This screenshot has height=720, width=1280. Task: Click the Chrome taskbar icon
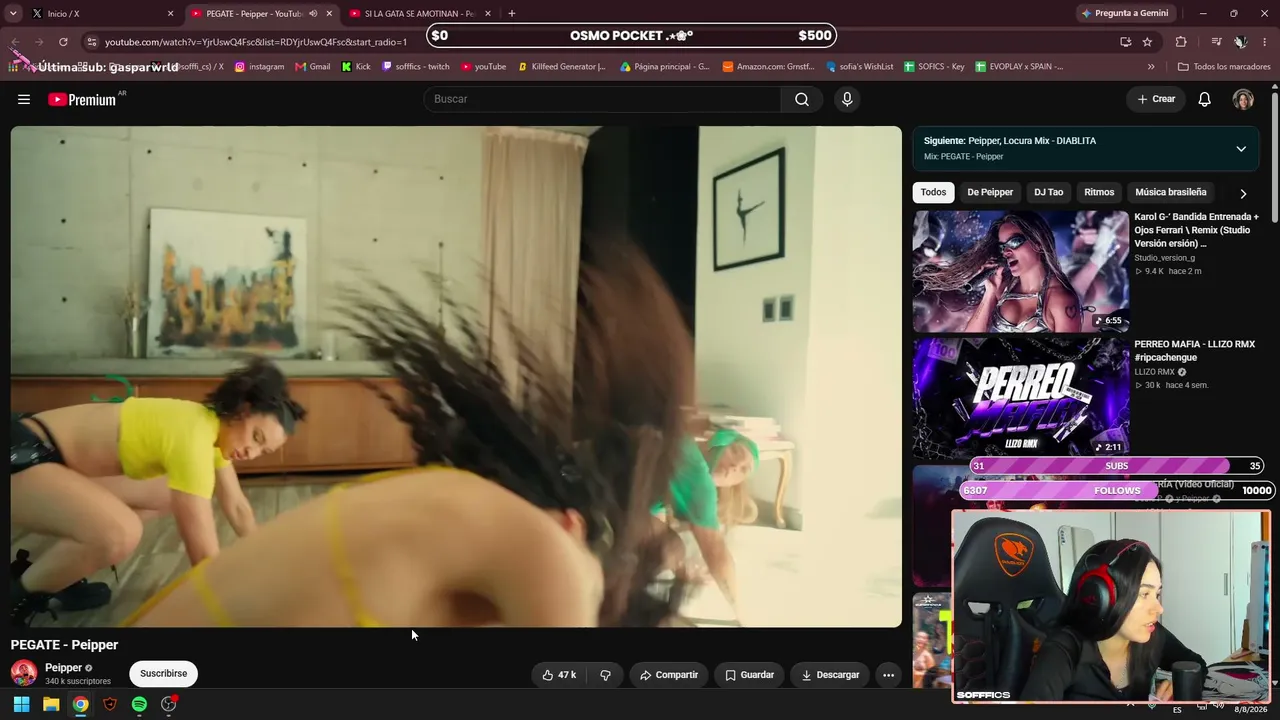[80, 704]
